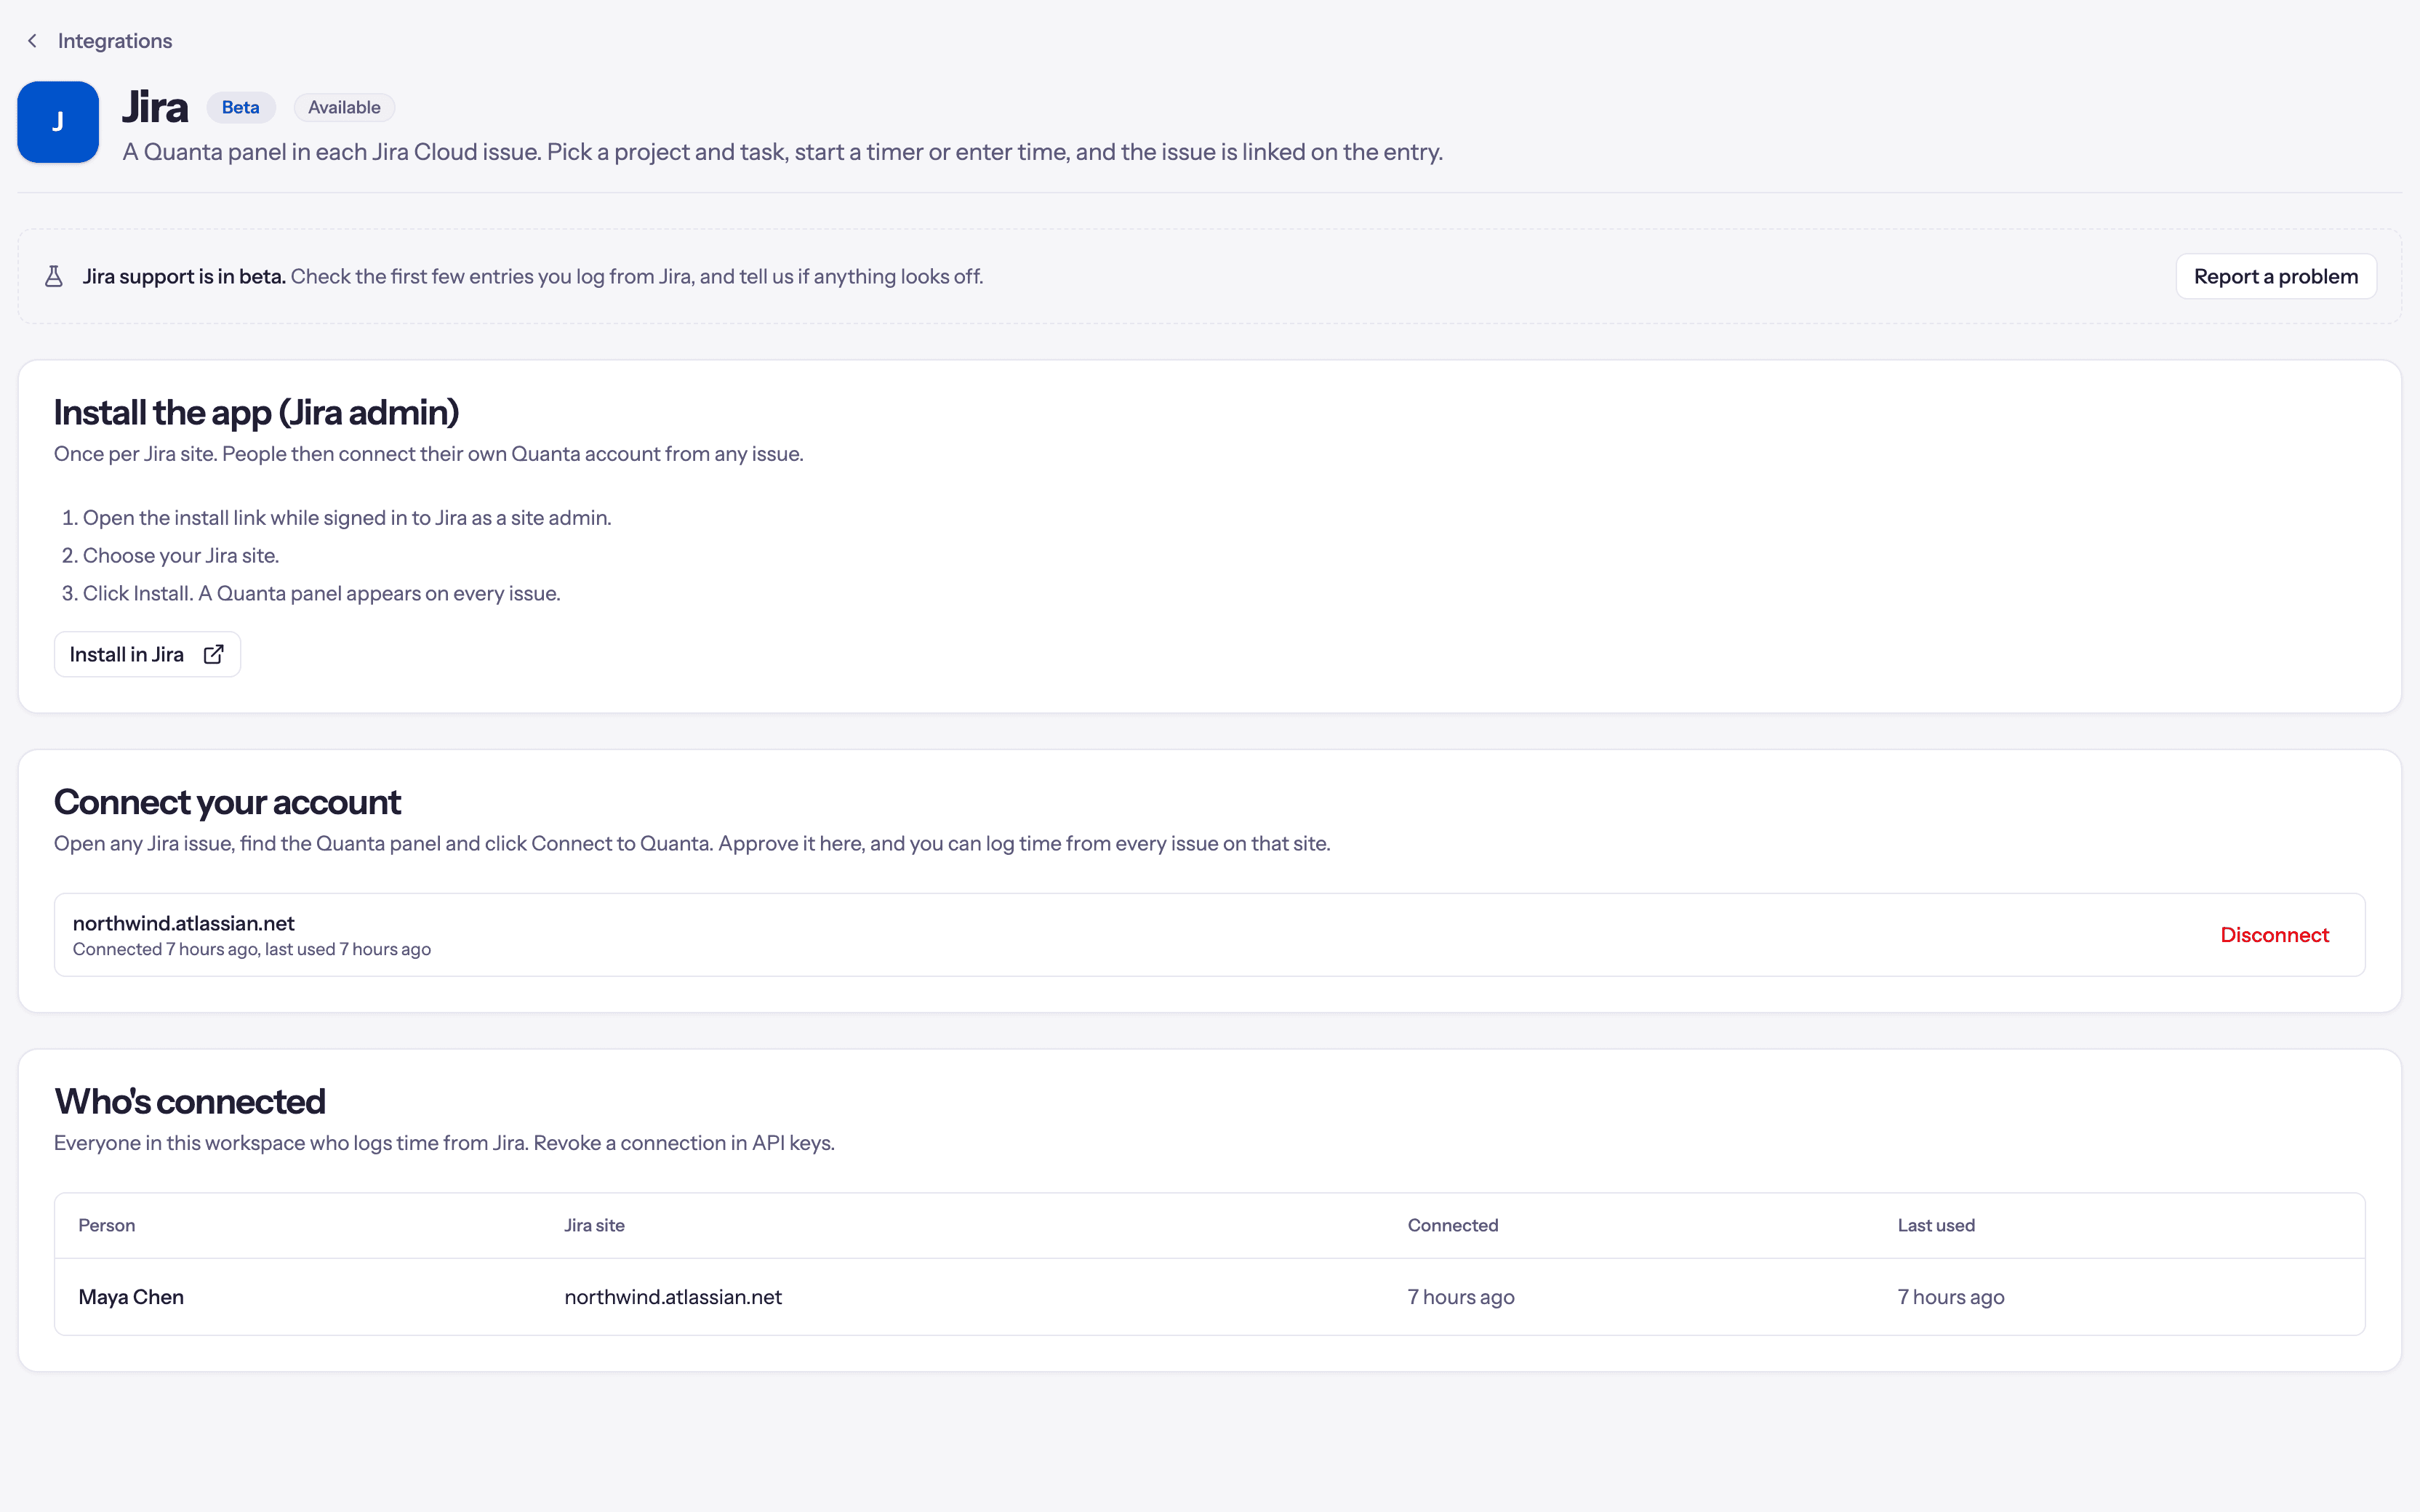Screen dimensions: 2420x1512
Task: Click the Connected column header
Action: tap(1453, 1225)
